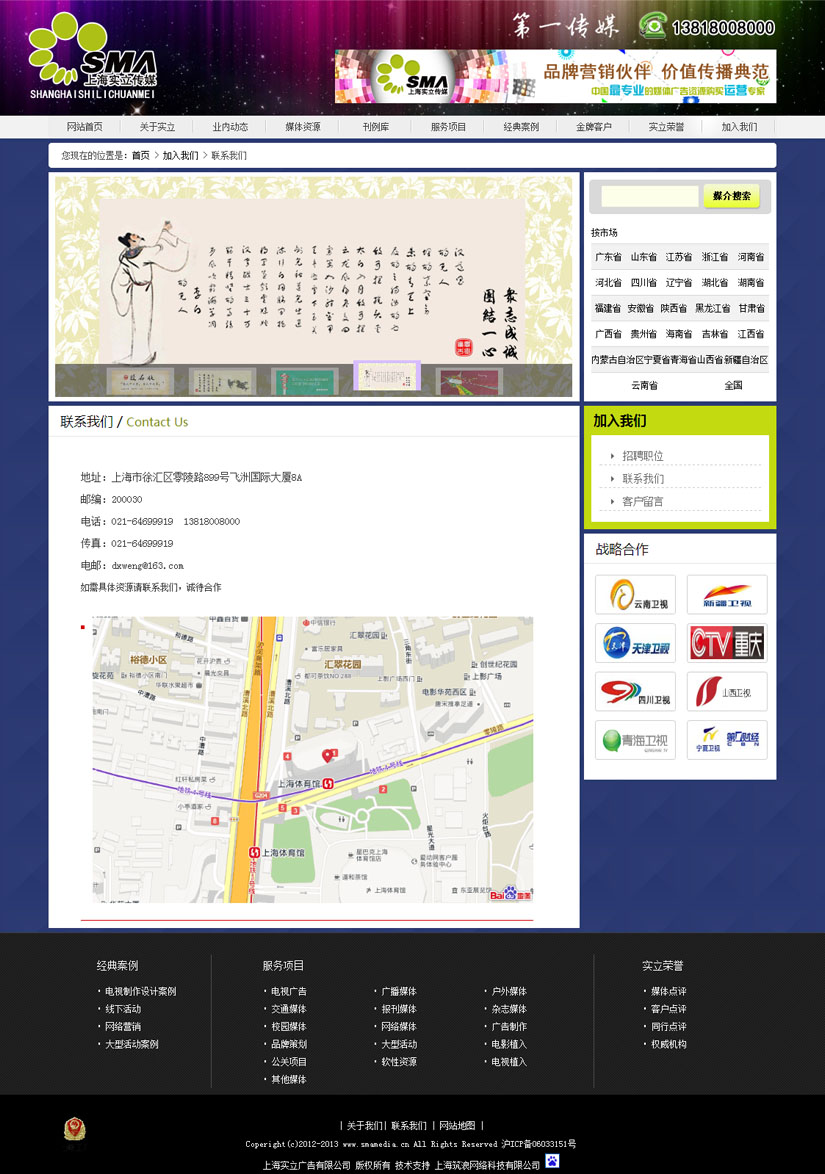Click the police badge icon in the footer
Image resolution: width=825 pixels, height=1174 pixels.
tap(74, 1131)
